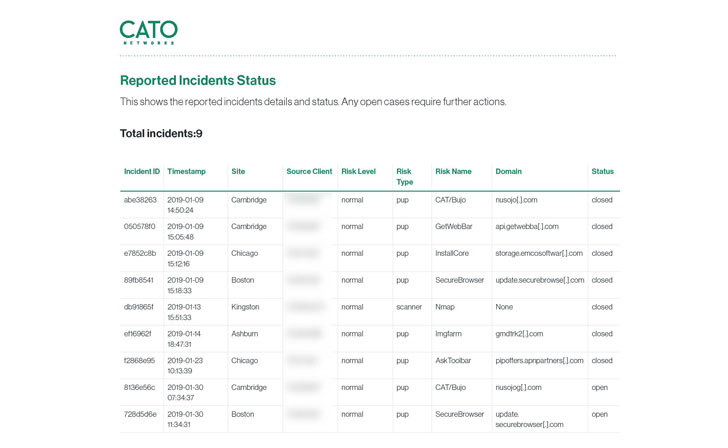Click incident ID 728d5d6e

140,414
